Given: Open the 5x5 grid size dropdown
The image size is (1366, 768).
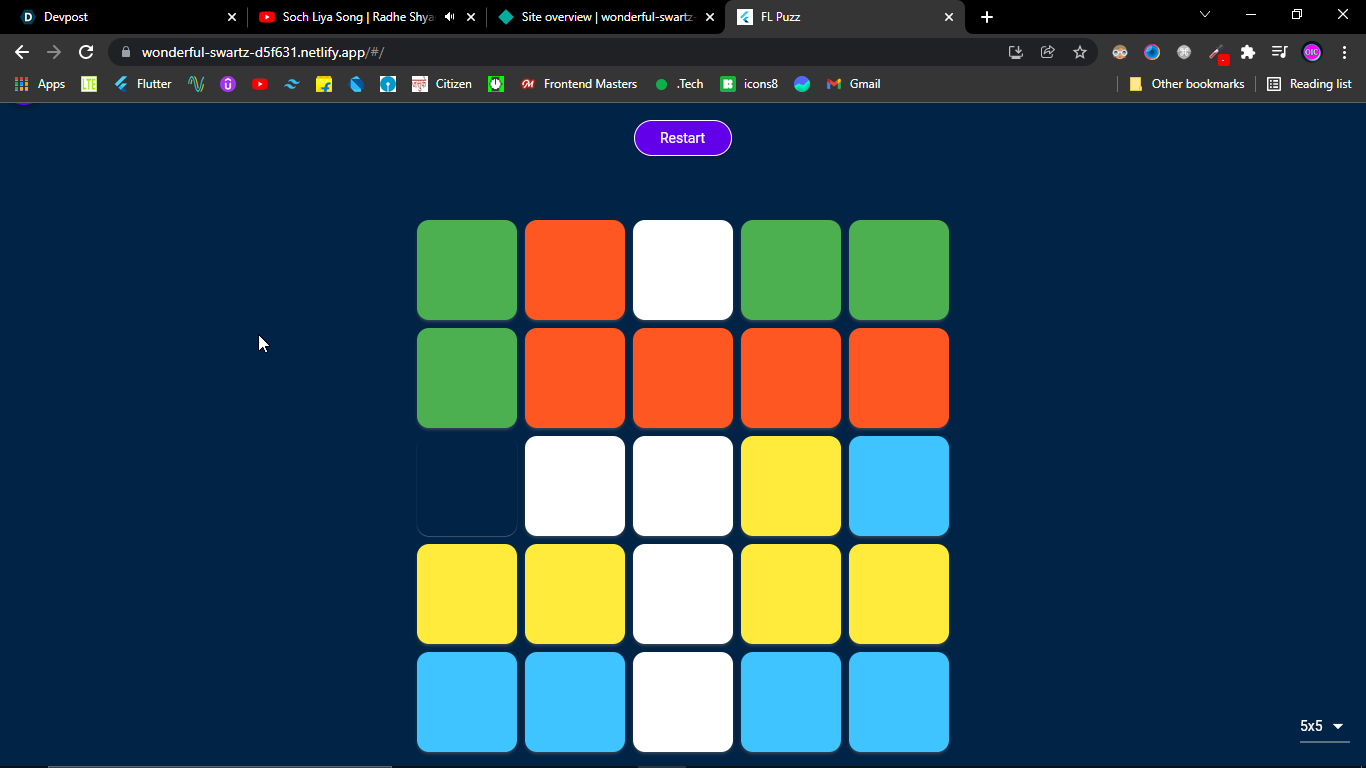Looking at the screenshot, I should (x=1324, y=727).
